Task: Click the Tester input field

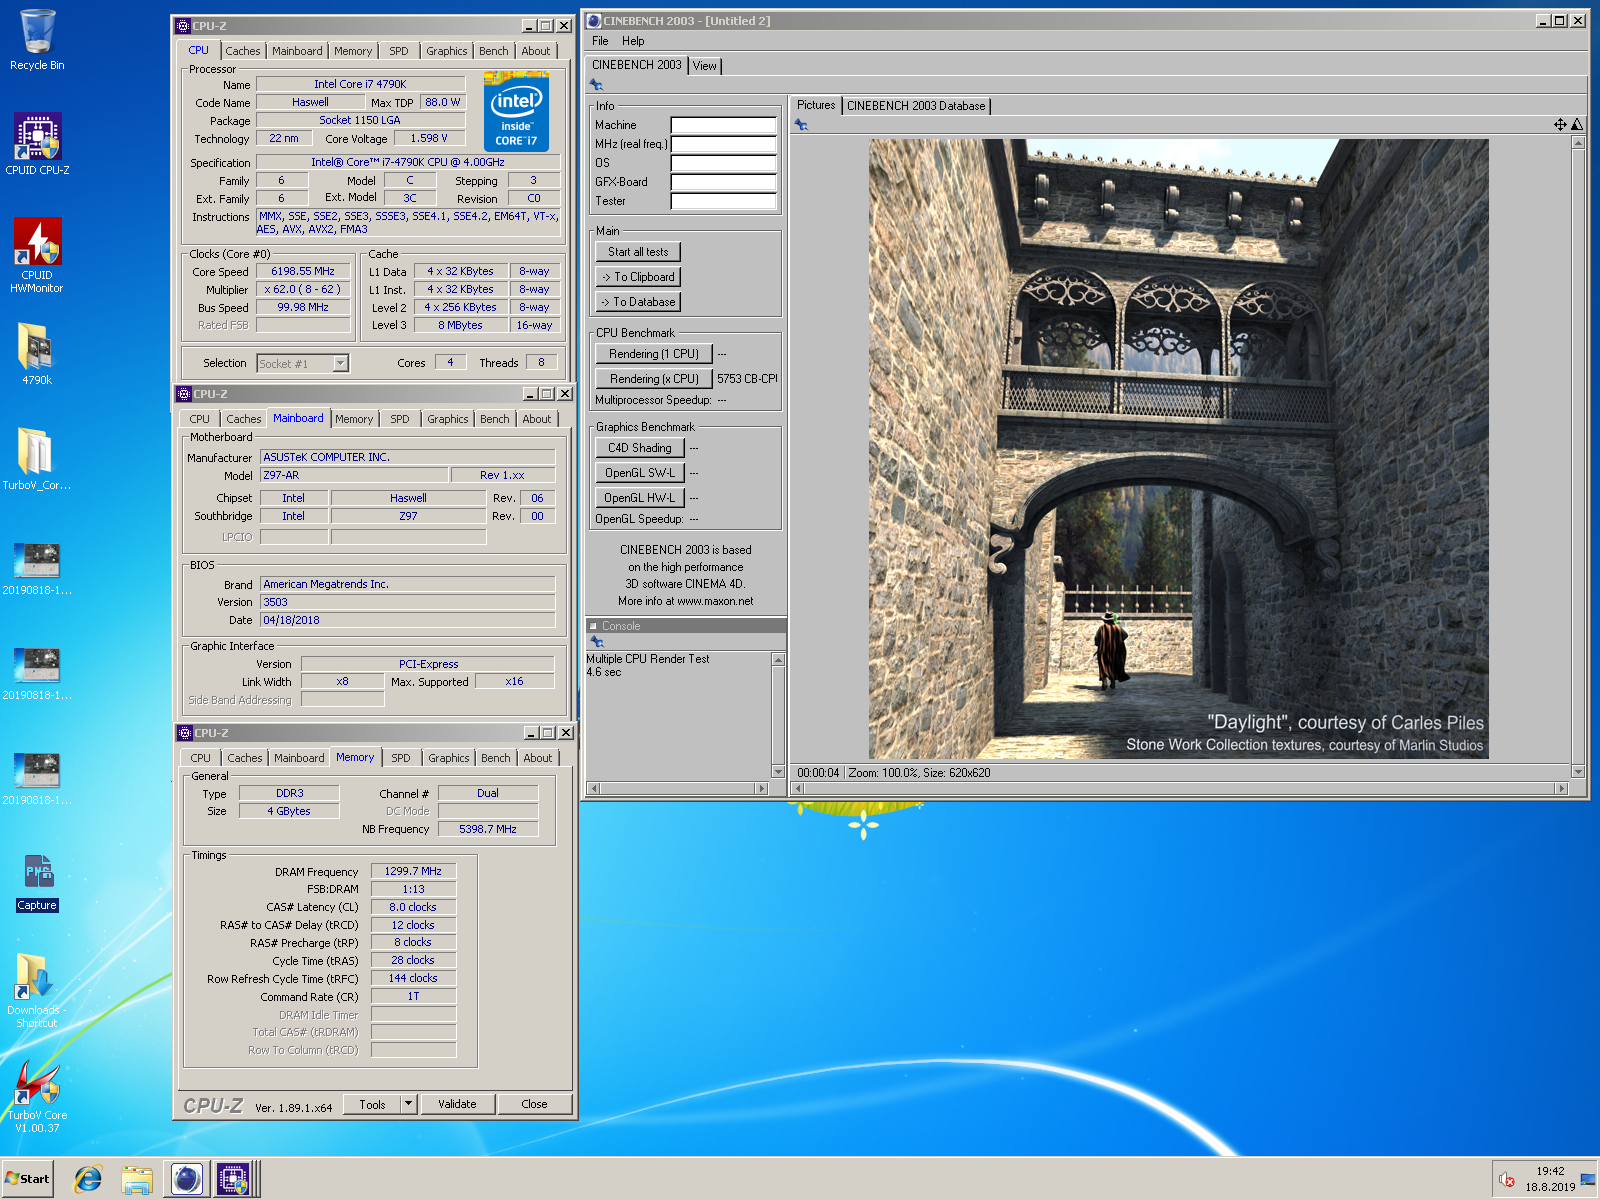Action: 723,201
